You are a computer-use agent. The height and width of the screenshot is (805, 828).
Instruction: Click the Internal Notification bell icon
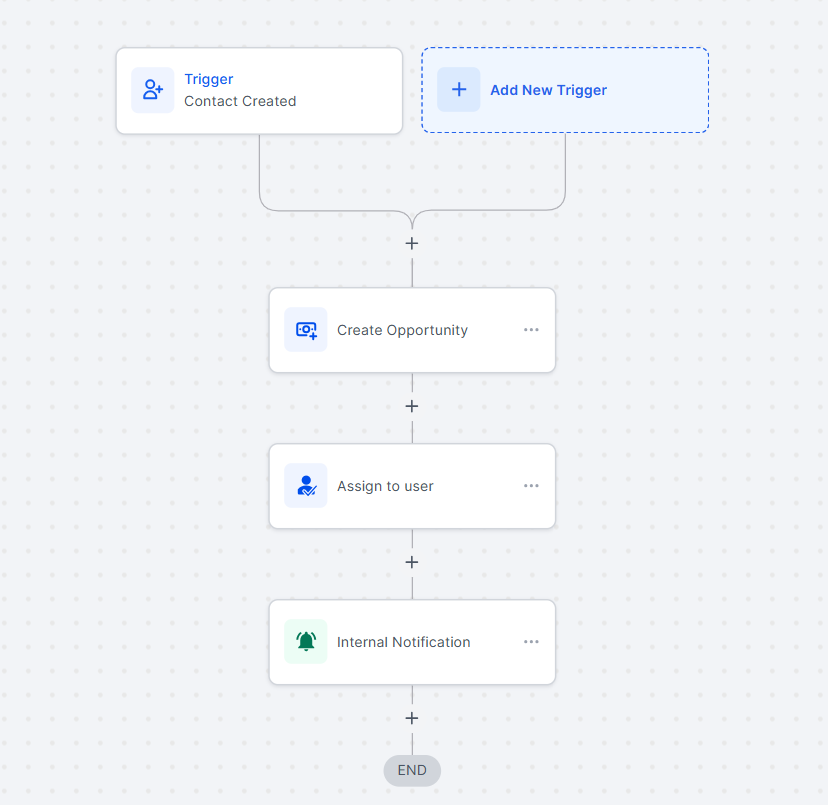(x=306, y=641)
